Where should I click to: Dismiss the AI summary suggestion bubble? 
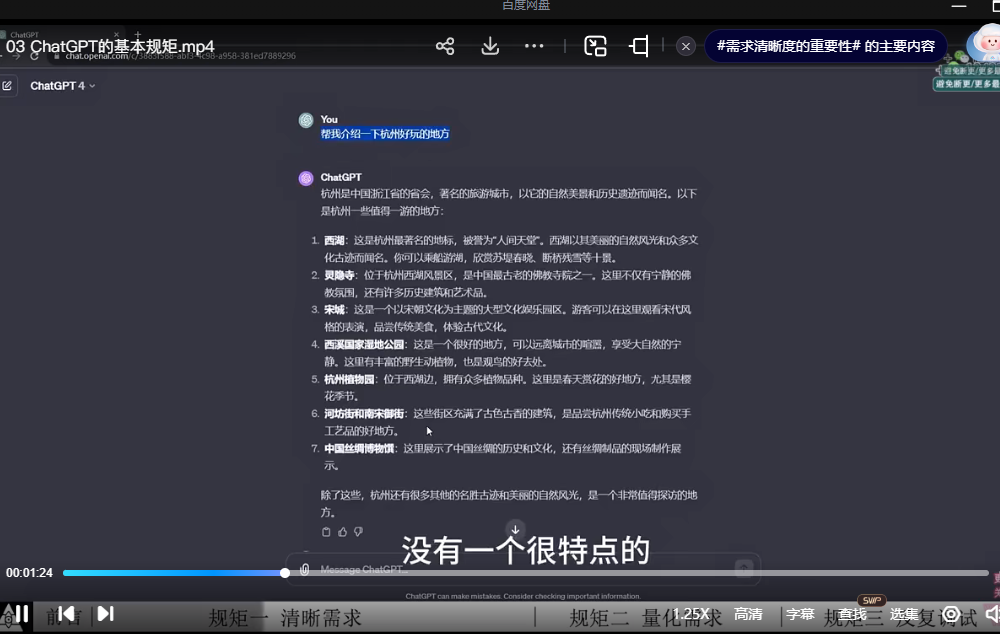pos(686,46)
